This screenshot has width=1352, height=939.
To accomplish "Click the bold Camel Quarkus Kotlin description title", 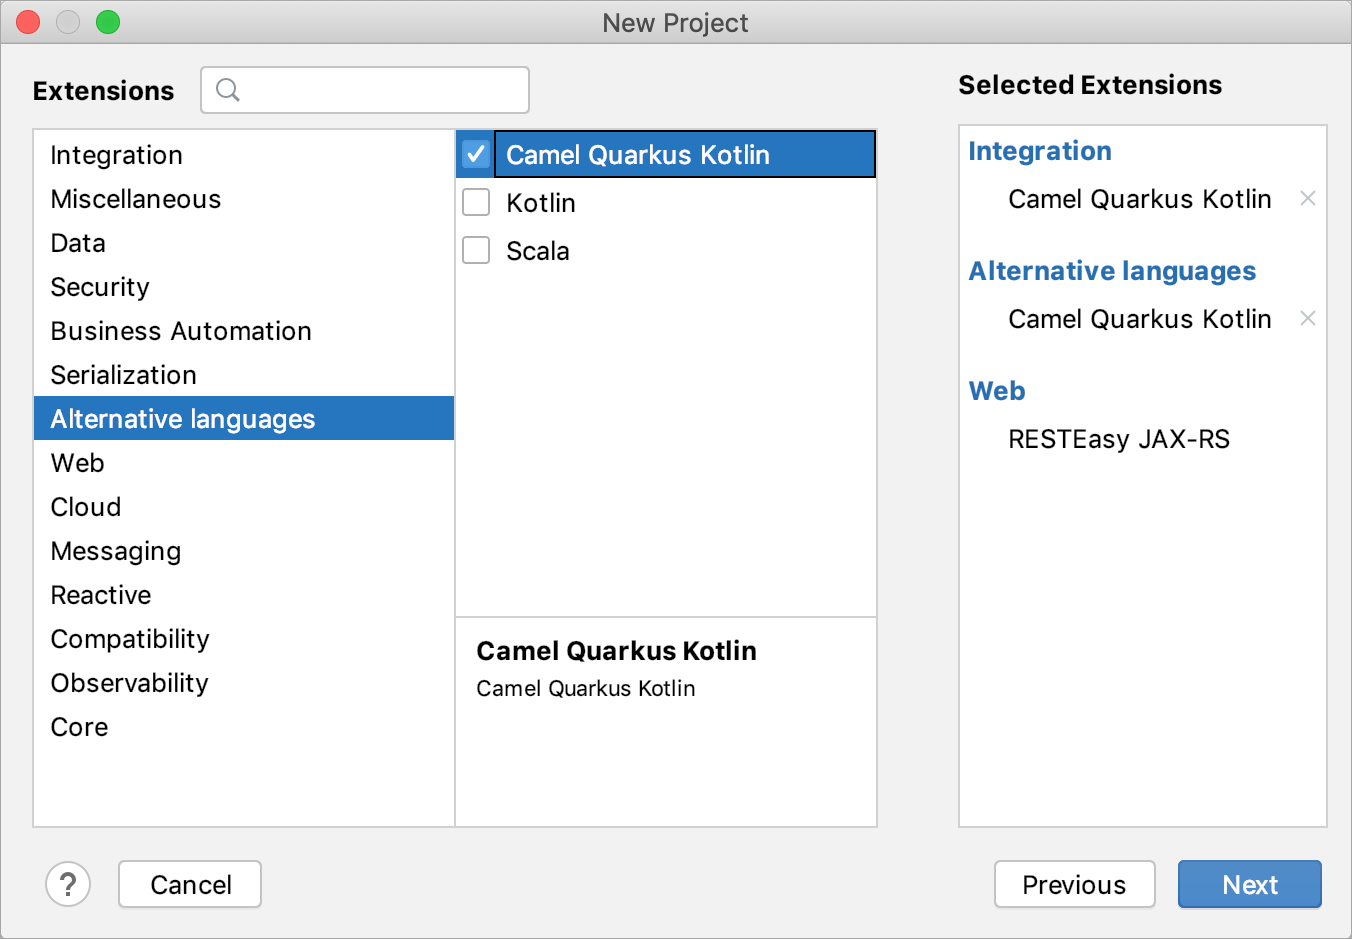I will (x=616, y=651).
